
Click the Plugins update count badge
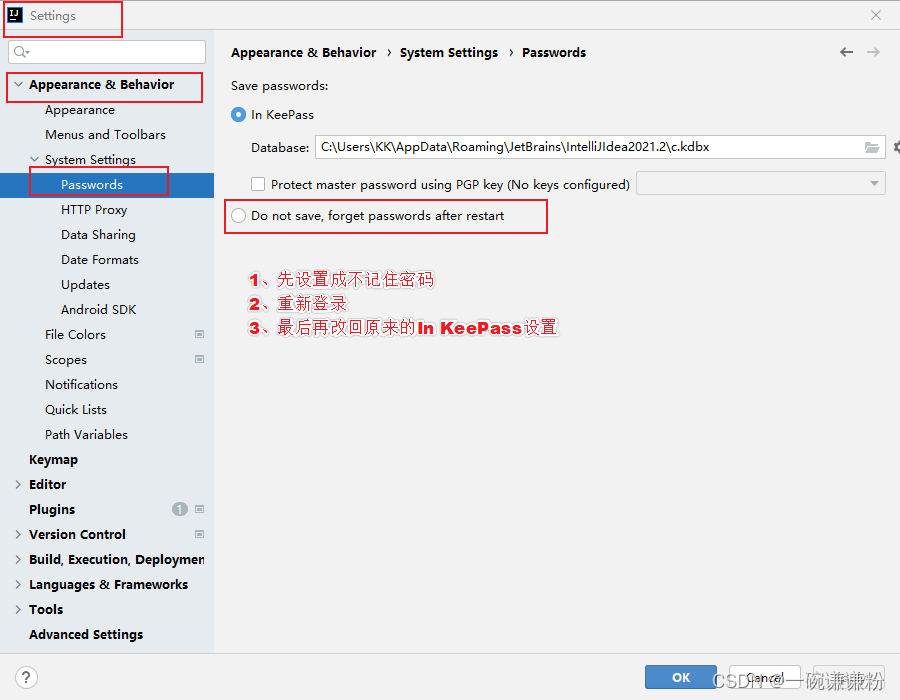pos(180,509)
